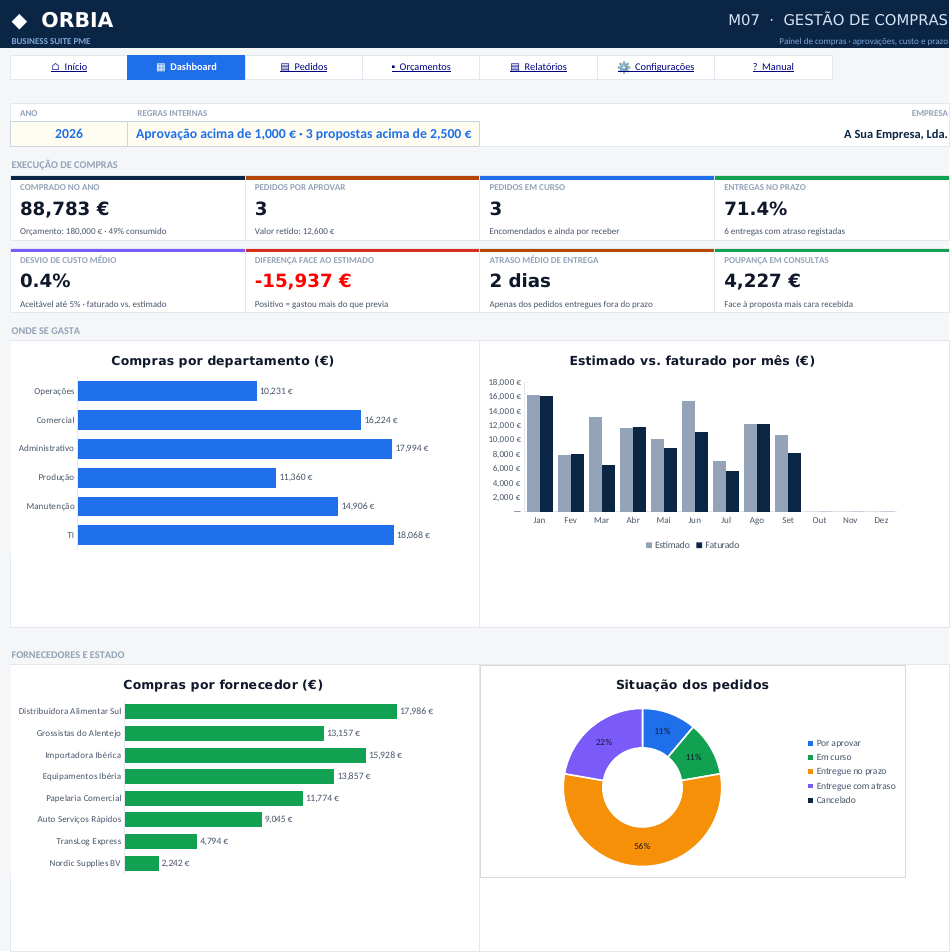The image size is (950, 952).
Task: Click the Administrativo department bar
Action: point(235,449)
